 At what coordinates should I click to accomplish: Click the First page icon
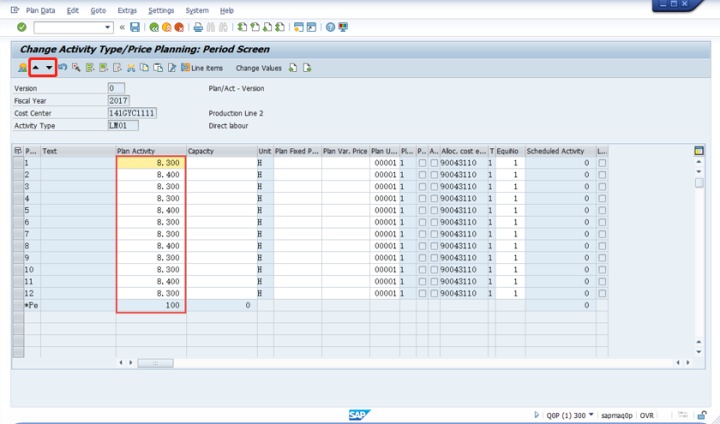[x=242, y=27]
